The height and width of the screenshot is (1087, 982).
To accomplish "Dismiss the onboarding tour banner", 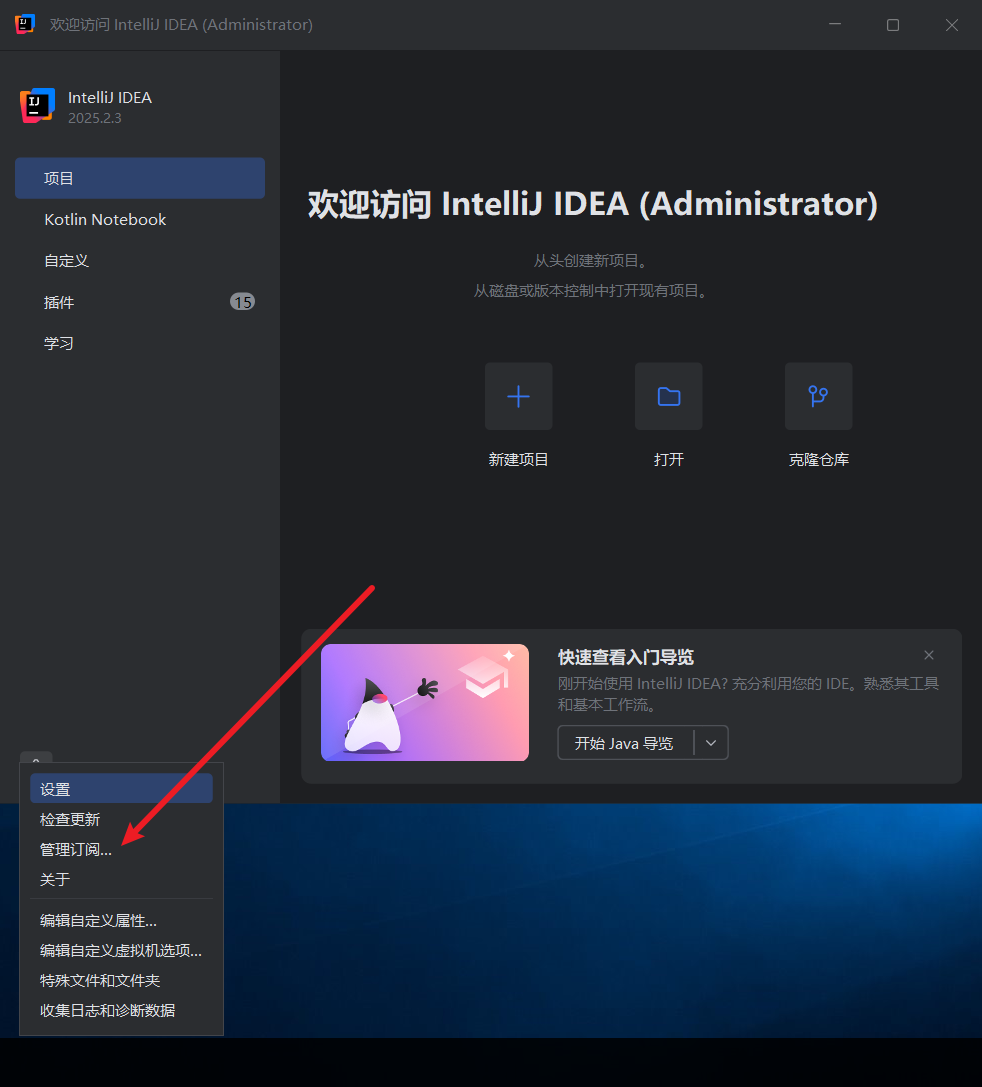I will pos(929,655).
